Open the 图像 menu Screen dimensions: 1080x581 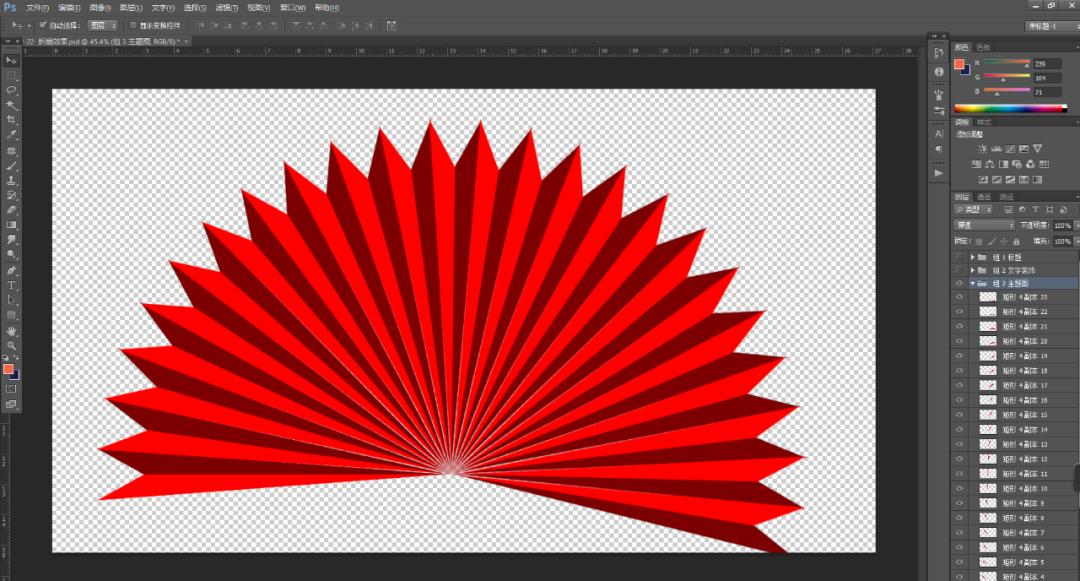pos(100,7)
